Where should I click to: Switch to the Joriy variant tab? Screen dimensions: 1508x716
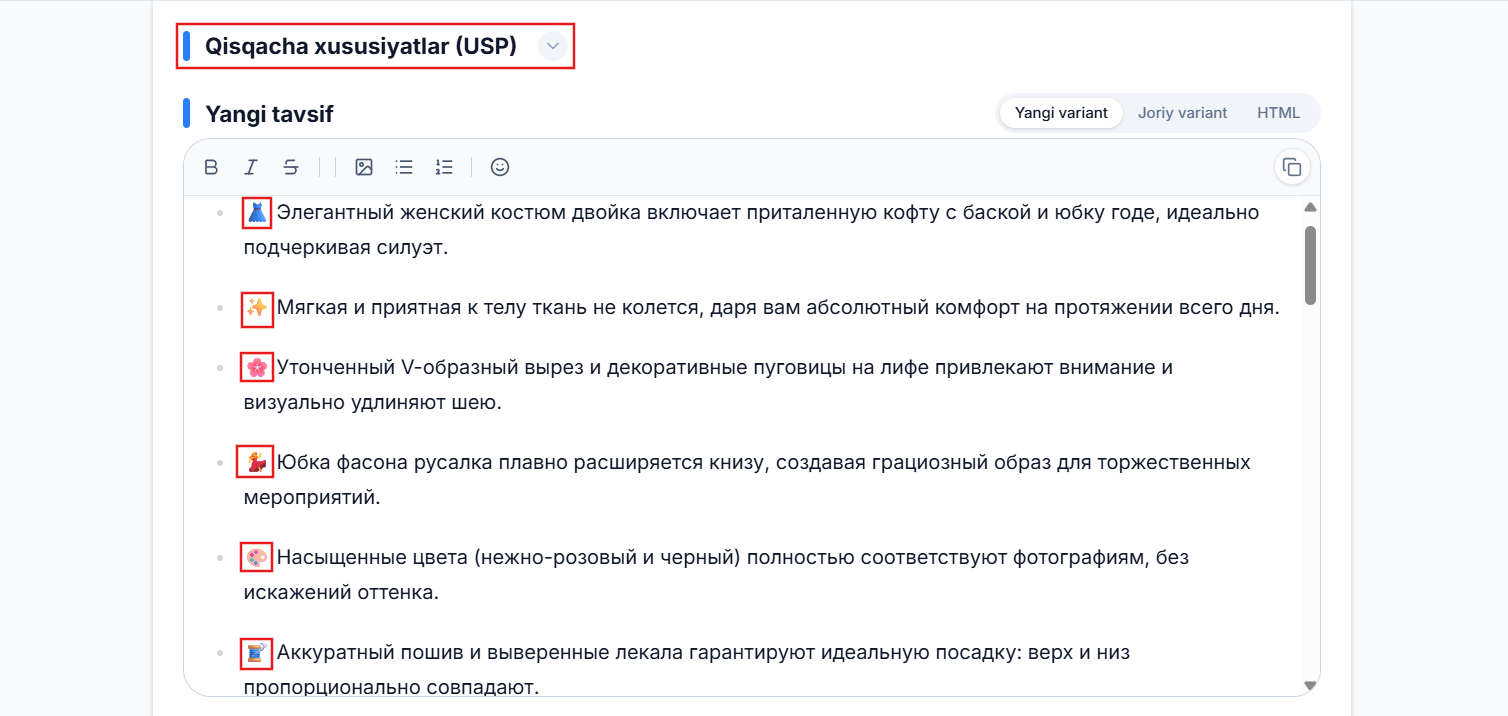1182,113
